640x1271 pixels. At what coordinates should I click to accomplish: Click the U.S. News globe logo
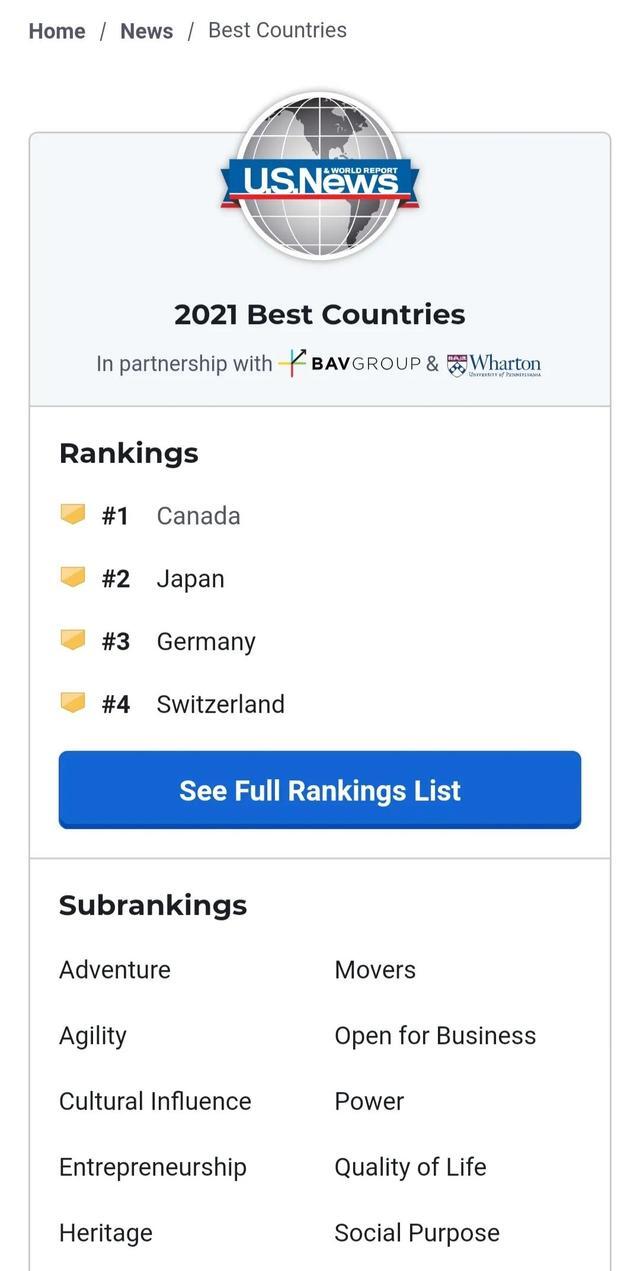coord(320,176)
